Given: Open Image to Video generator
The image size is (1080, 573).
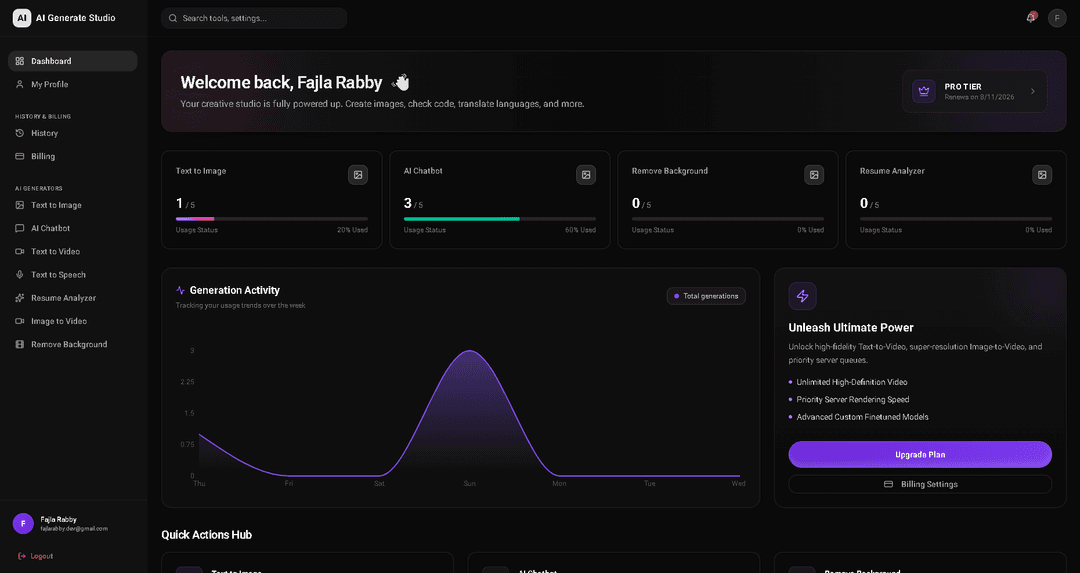Looking at the screenshot, I should (73, 321).
